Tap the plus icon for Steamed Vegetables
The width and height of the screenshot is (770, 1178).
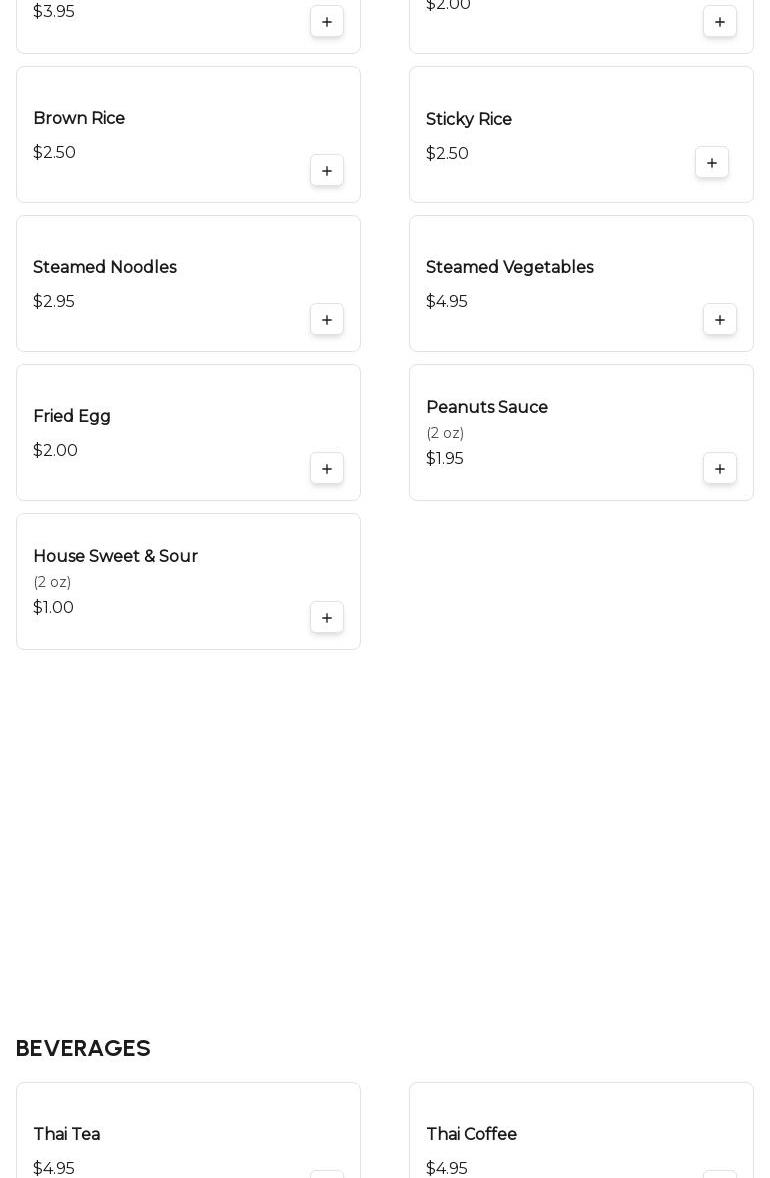click(720, 319)
